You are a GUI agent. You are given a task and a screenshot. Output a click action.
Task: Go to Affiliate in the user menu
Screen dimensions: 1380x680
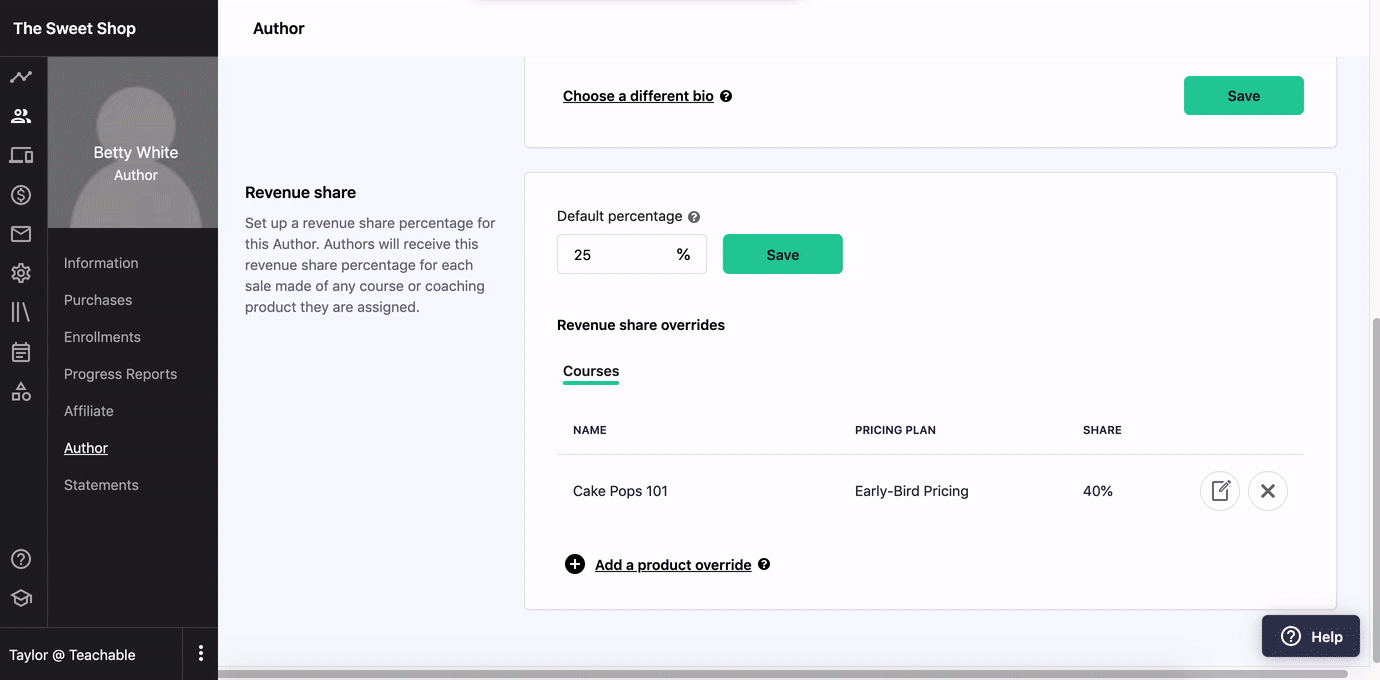[x=89, y=411]
